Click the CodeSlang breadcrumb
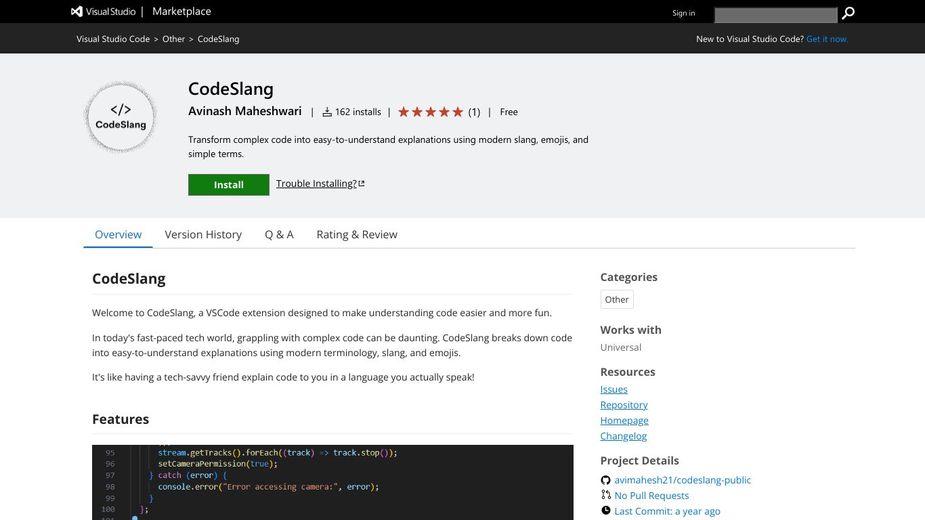The width and height of the screenshot is (925, 520). pyautogui.click(x=218, y=39)
